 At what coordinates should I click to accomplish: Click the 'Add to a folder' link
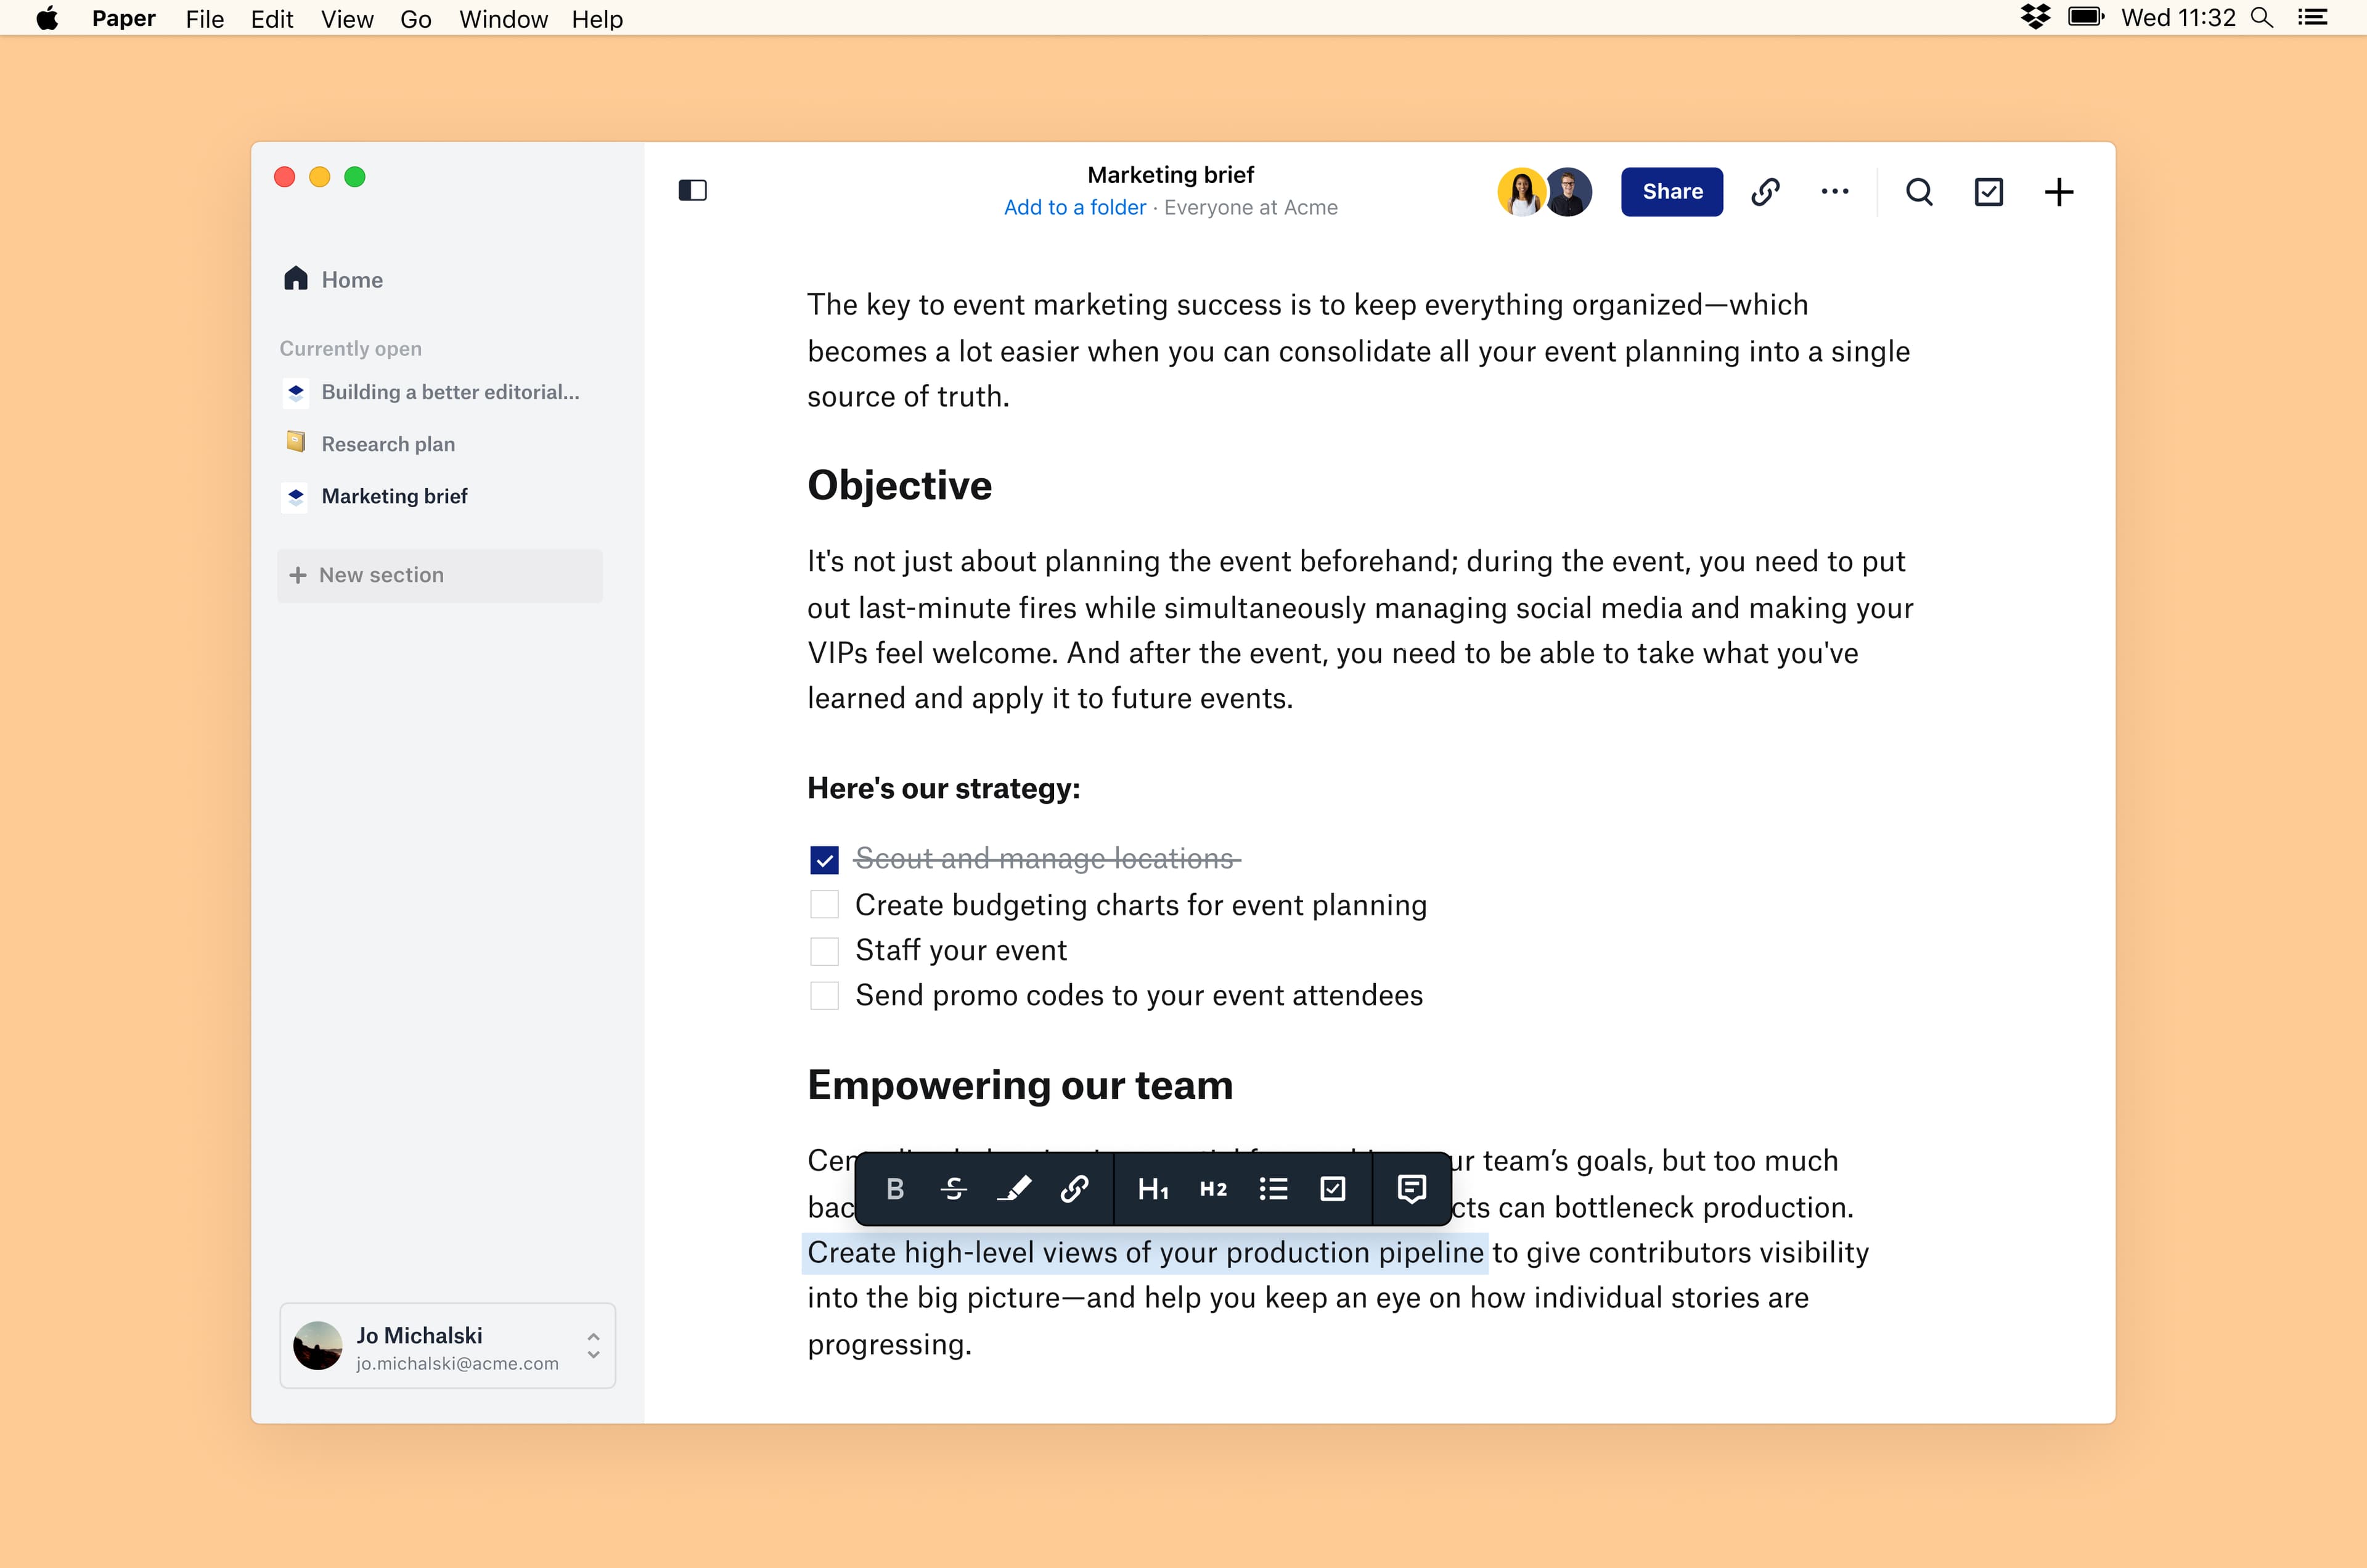click(x=1074, y=207)
